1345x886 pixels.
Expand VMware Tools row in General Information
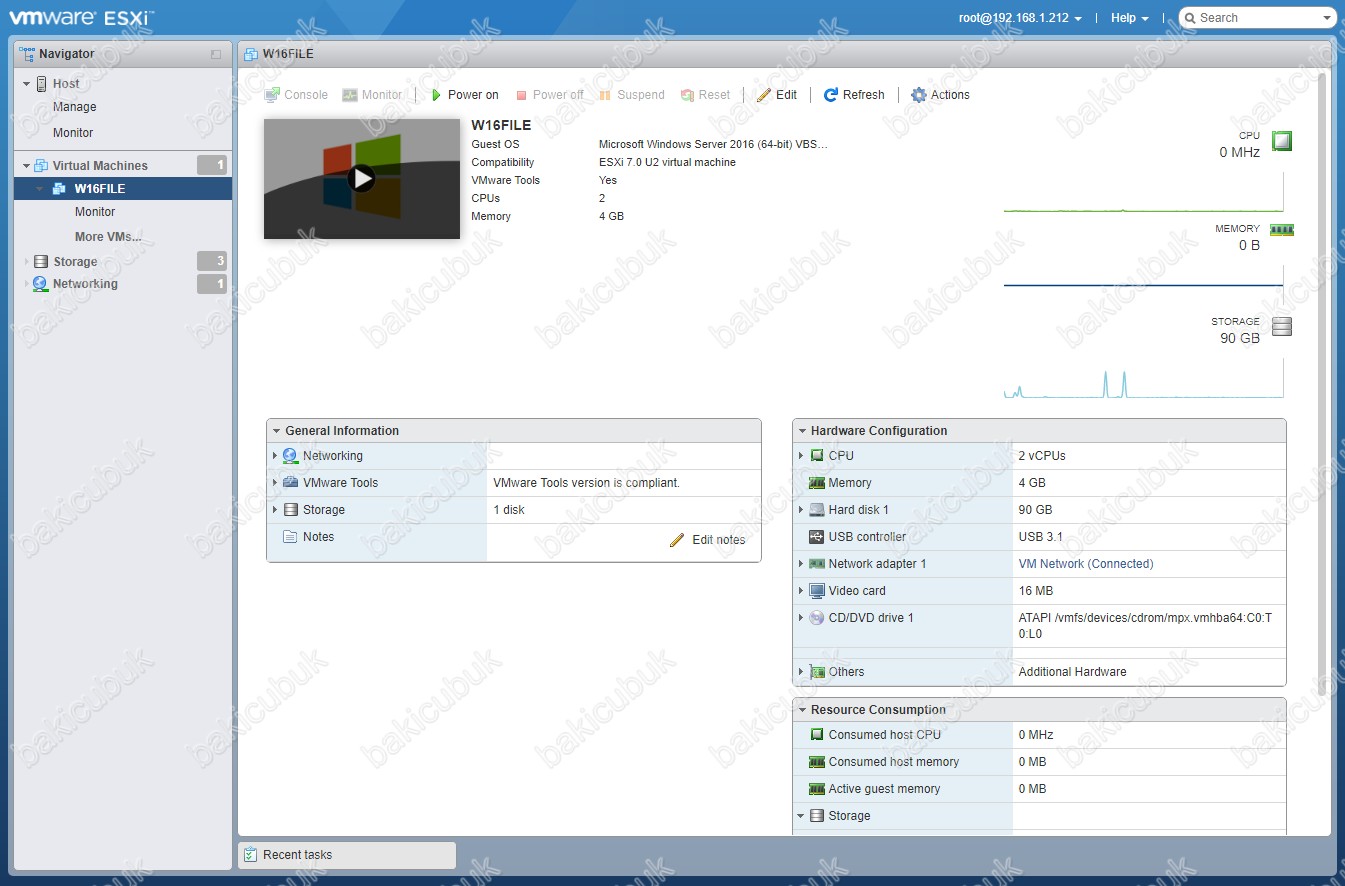pos(275,483)
